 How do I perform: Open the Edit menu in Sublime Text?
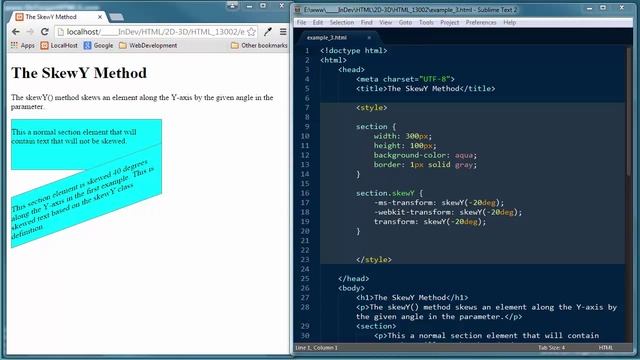point(318,22)
